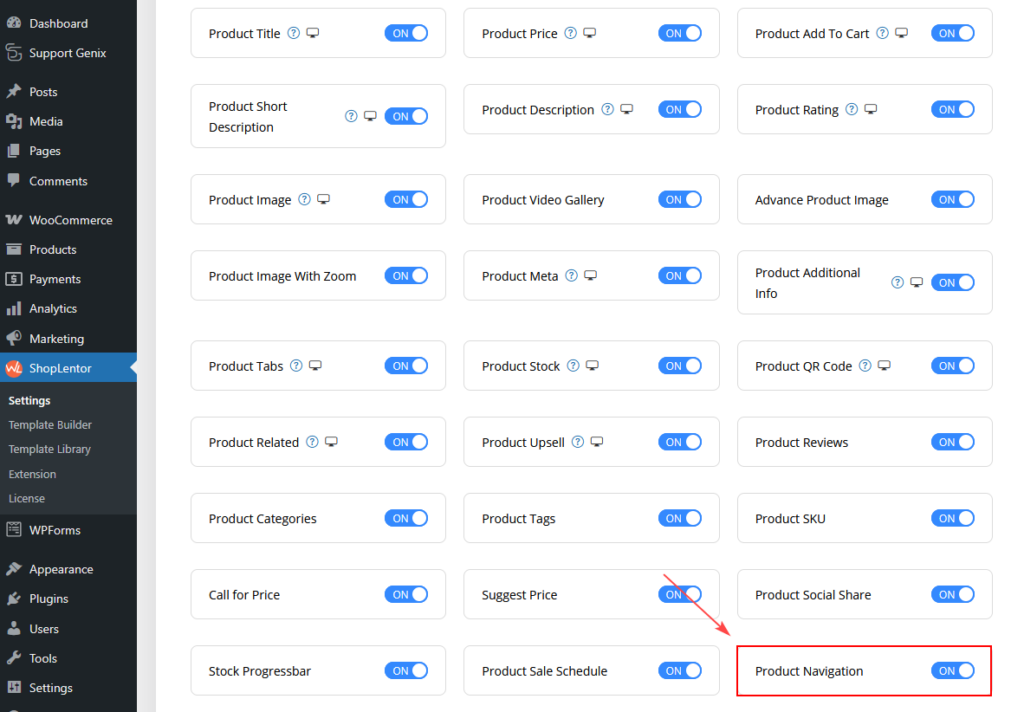This screenshot has width=1024, height=712.
Task: Click the help icon beside Product QR Code
Action: [x=866, y=365]
